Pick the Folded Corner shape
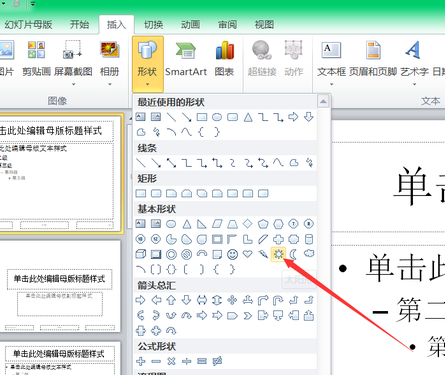 point(217,254)
